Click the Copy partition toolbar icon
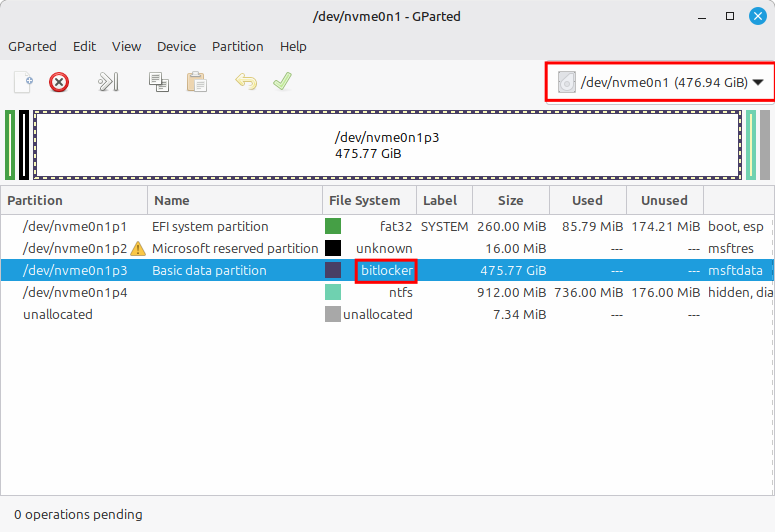Viewport: 775px width, 532px height. click(x=158, y=82)
